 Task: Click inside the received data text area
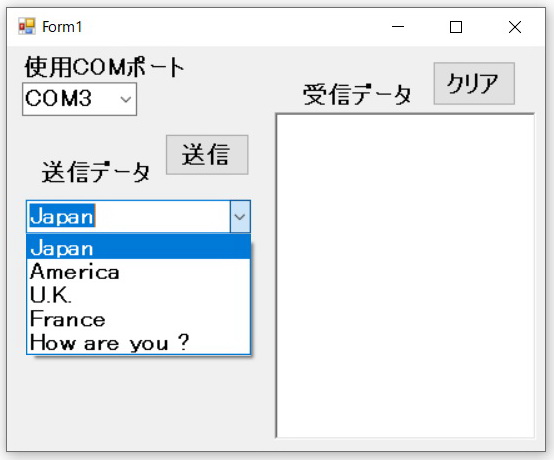[405, 276]
